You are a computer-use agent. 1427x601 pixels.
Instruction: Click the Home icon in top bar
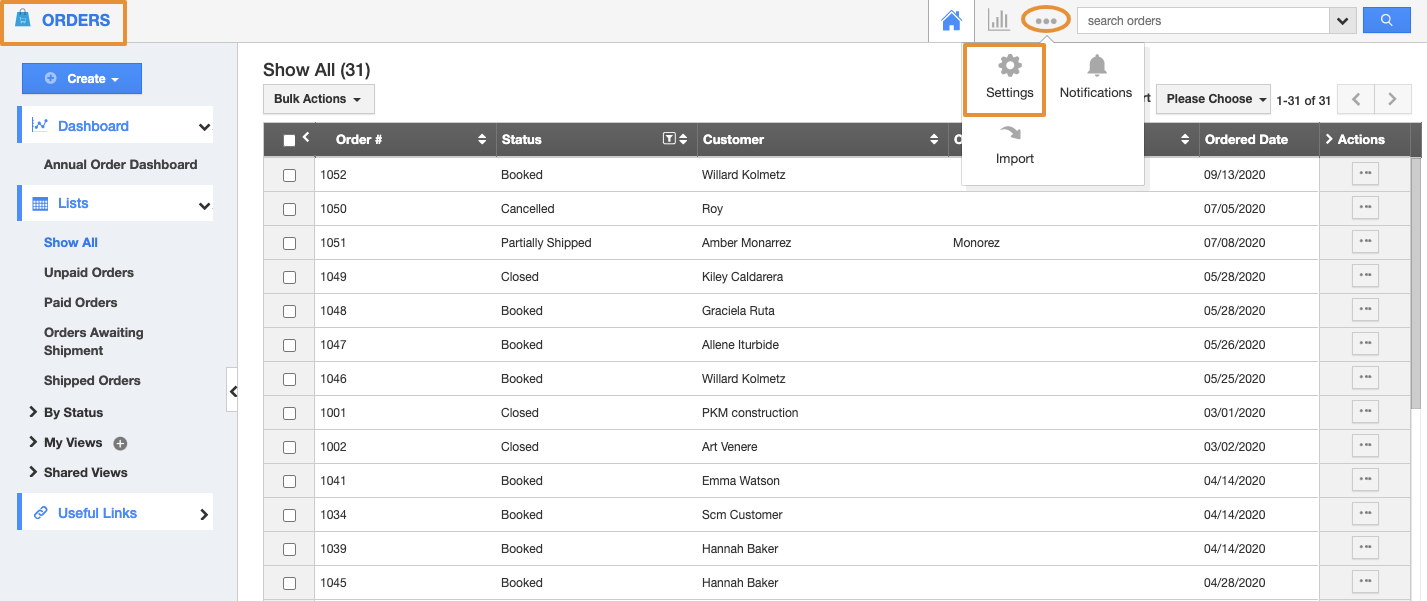click(951, 21)
